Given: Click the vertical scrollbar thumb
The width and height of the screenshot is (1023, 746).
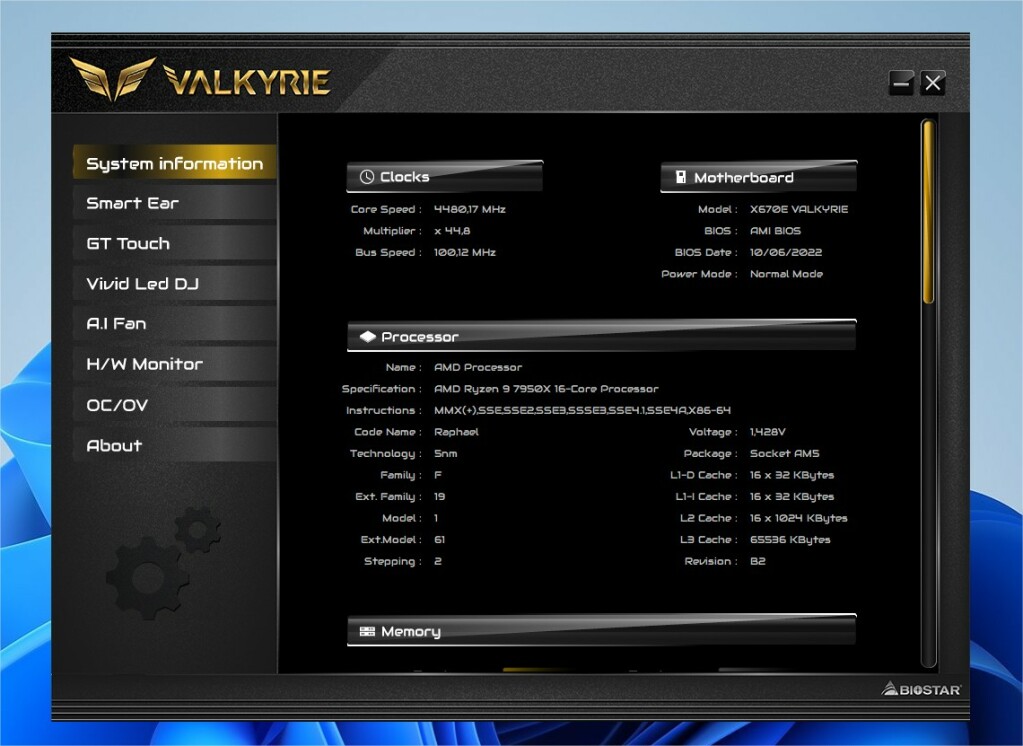Looking at the screenshot, I should tap(928, 212).
